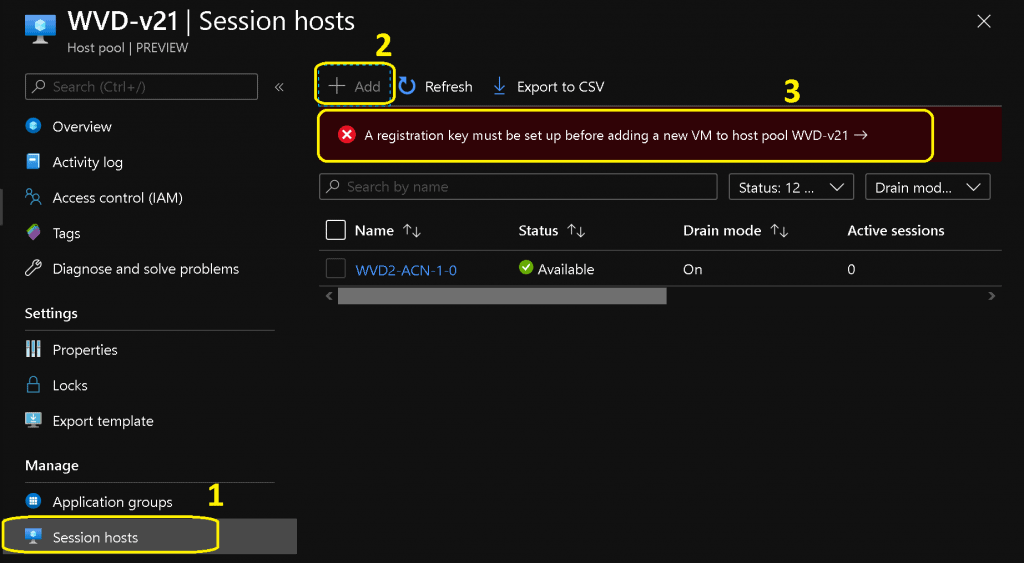This screenshot has height=563, width=1024.
Task: Click the Tags icon
Action: click(33, 232)
